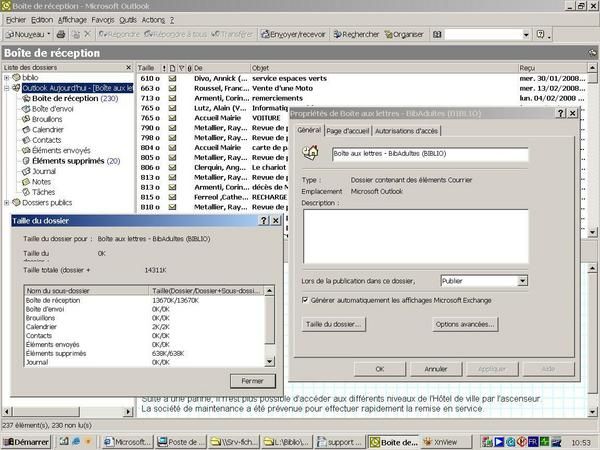Open Éléments envoyés folder
The image size is (600, 450).
(x=61, y=150)
